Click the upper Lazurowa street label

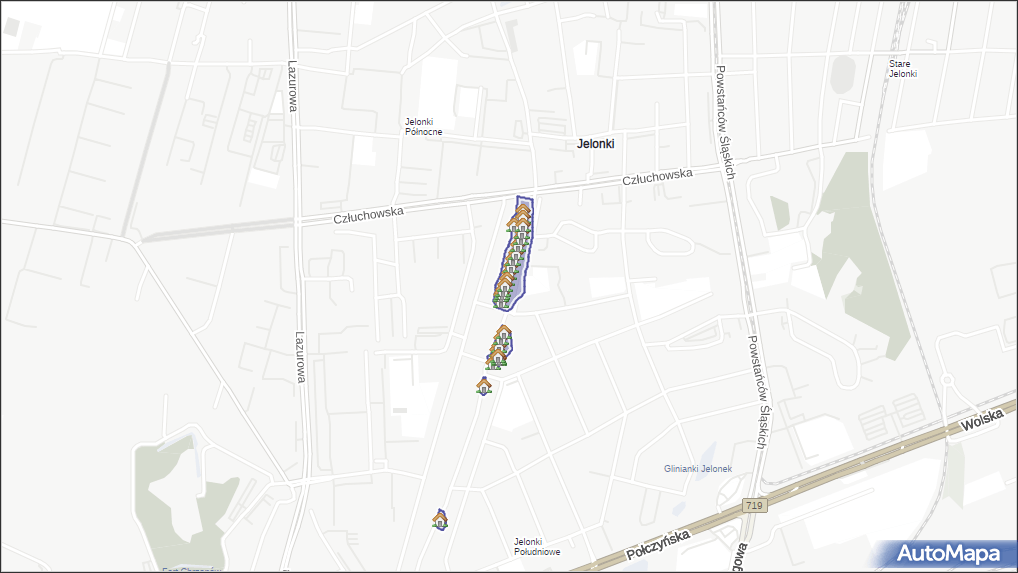[x=292, y=86]
